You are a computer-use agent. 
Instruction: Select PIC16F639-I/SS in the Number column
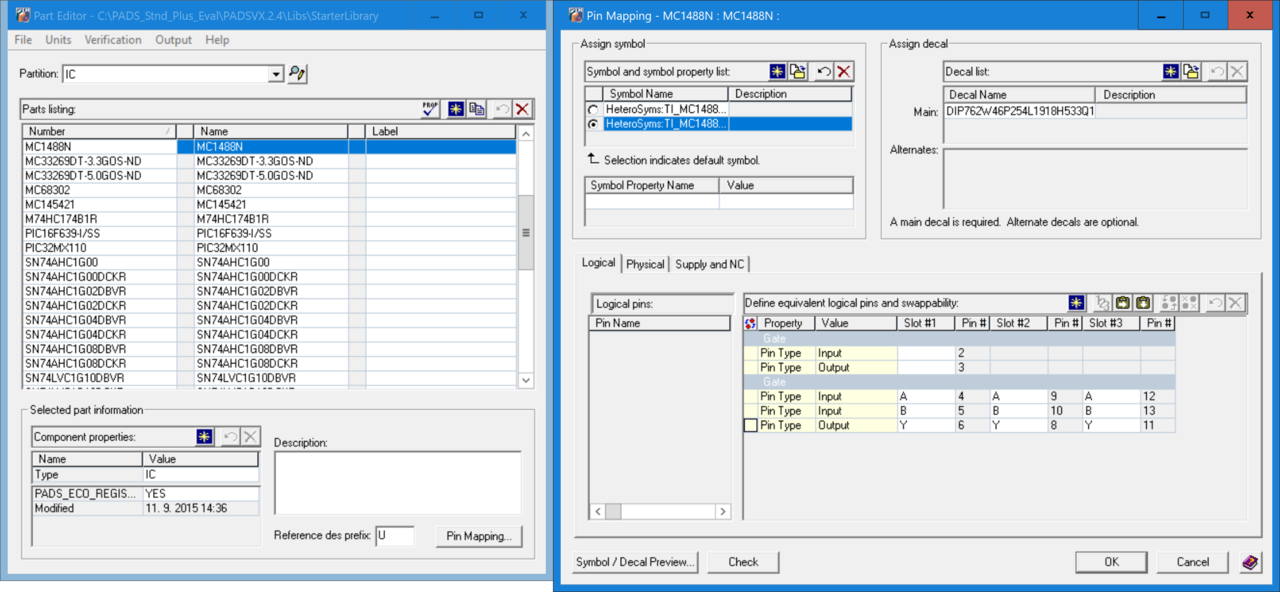pyautogui.click(x=99, y=234)
